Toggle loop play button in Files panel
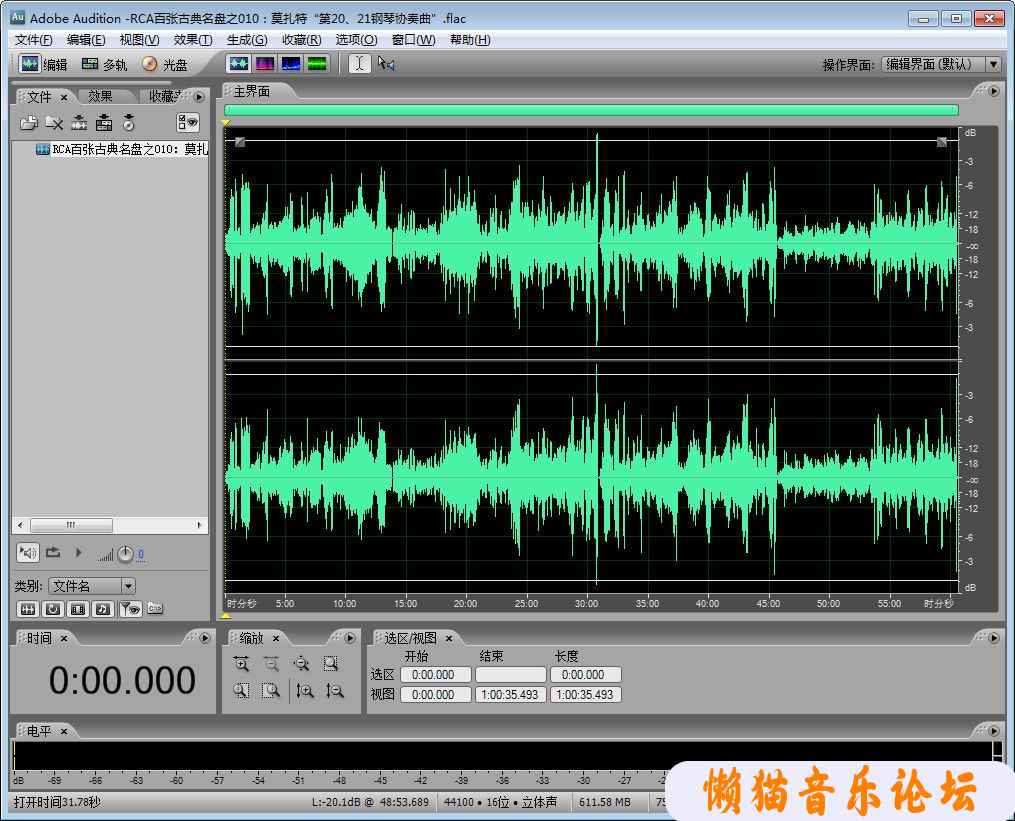The width and height of the screenshot is (1015, 821). [53, 553]
